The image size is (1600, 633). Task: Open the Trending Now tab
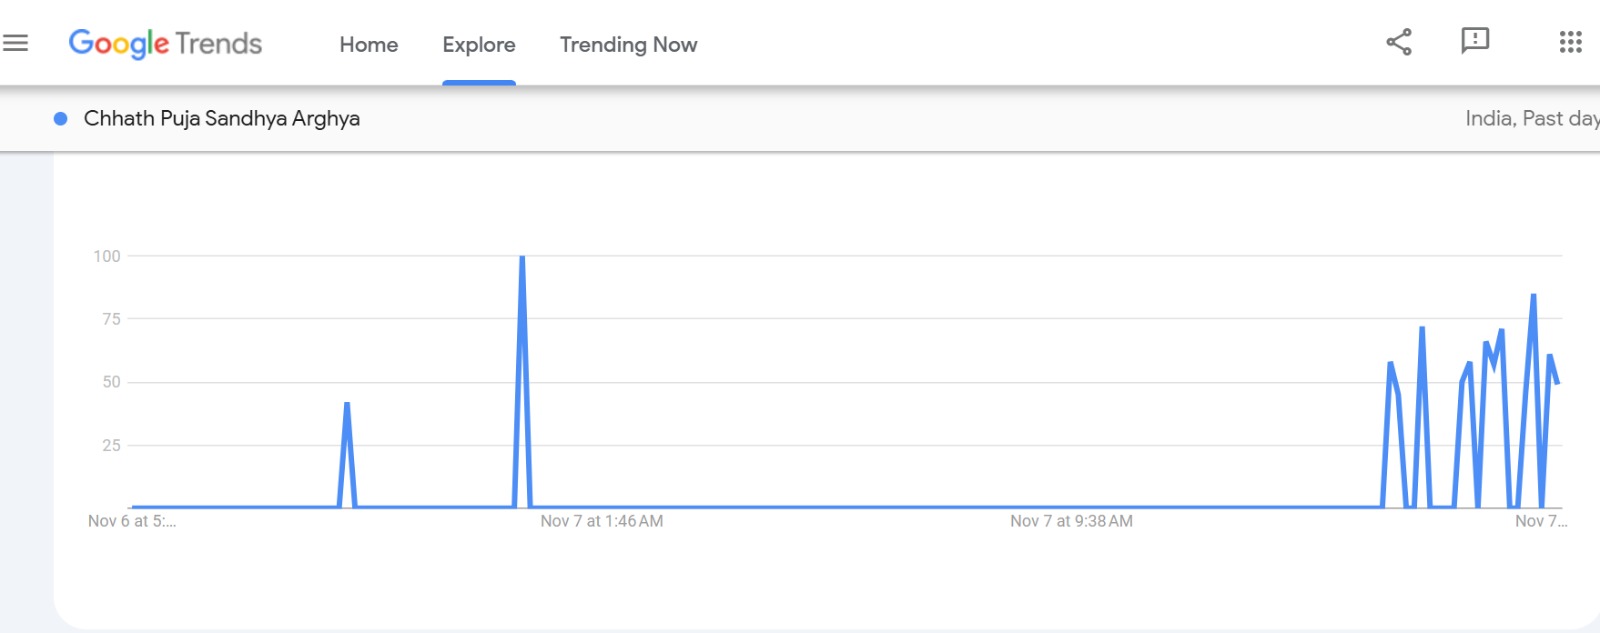click(x=628, y=45)
